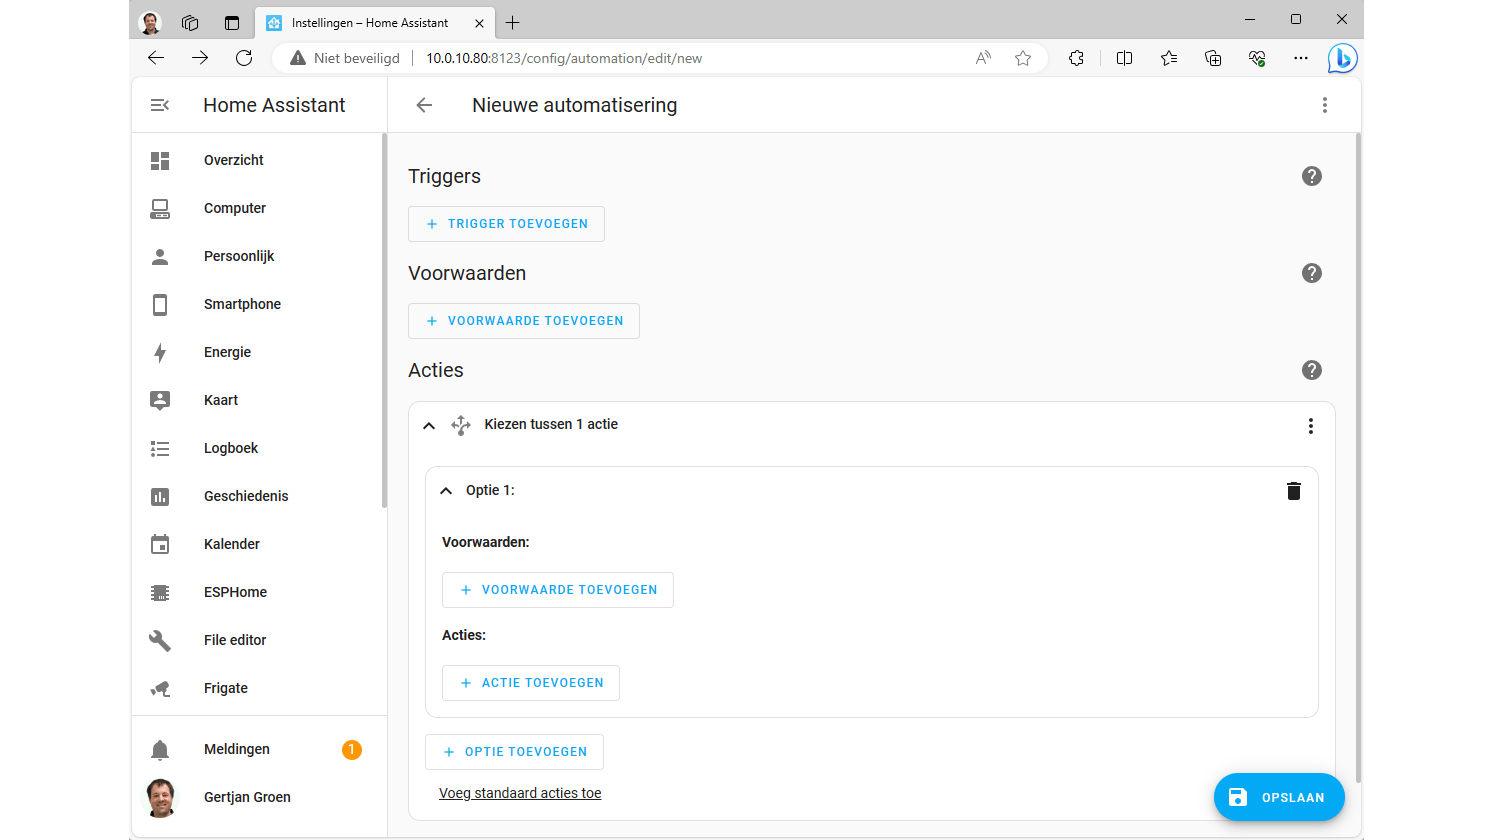Open help for Triggers section

1311,176
